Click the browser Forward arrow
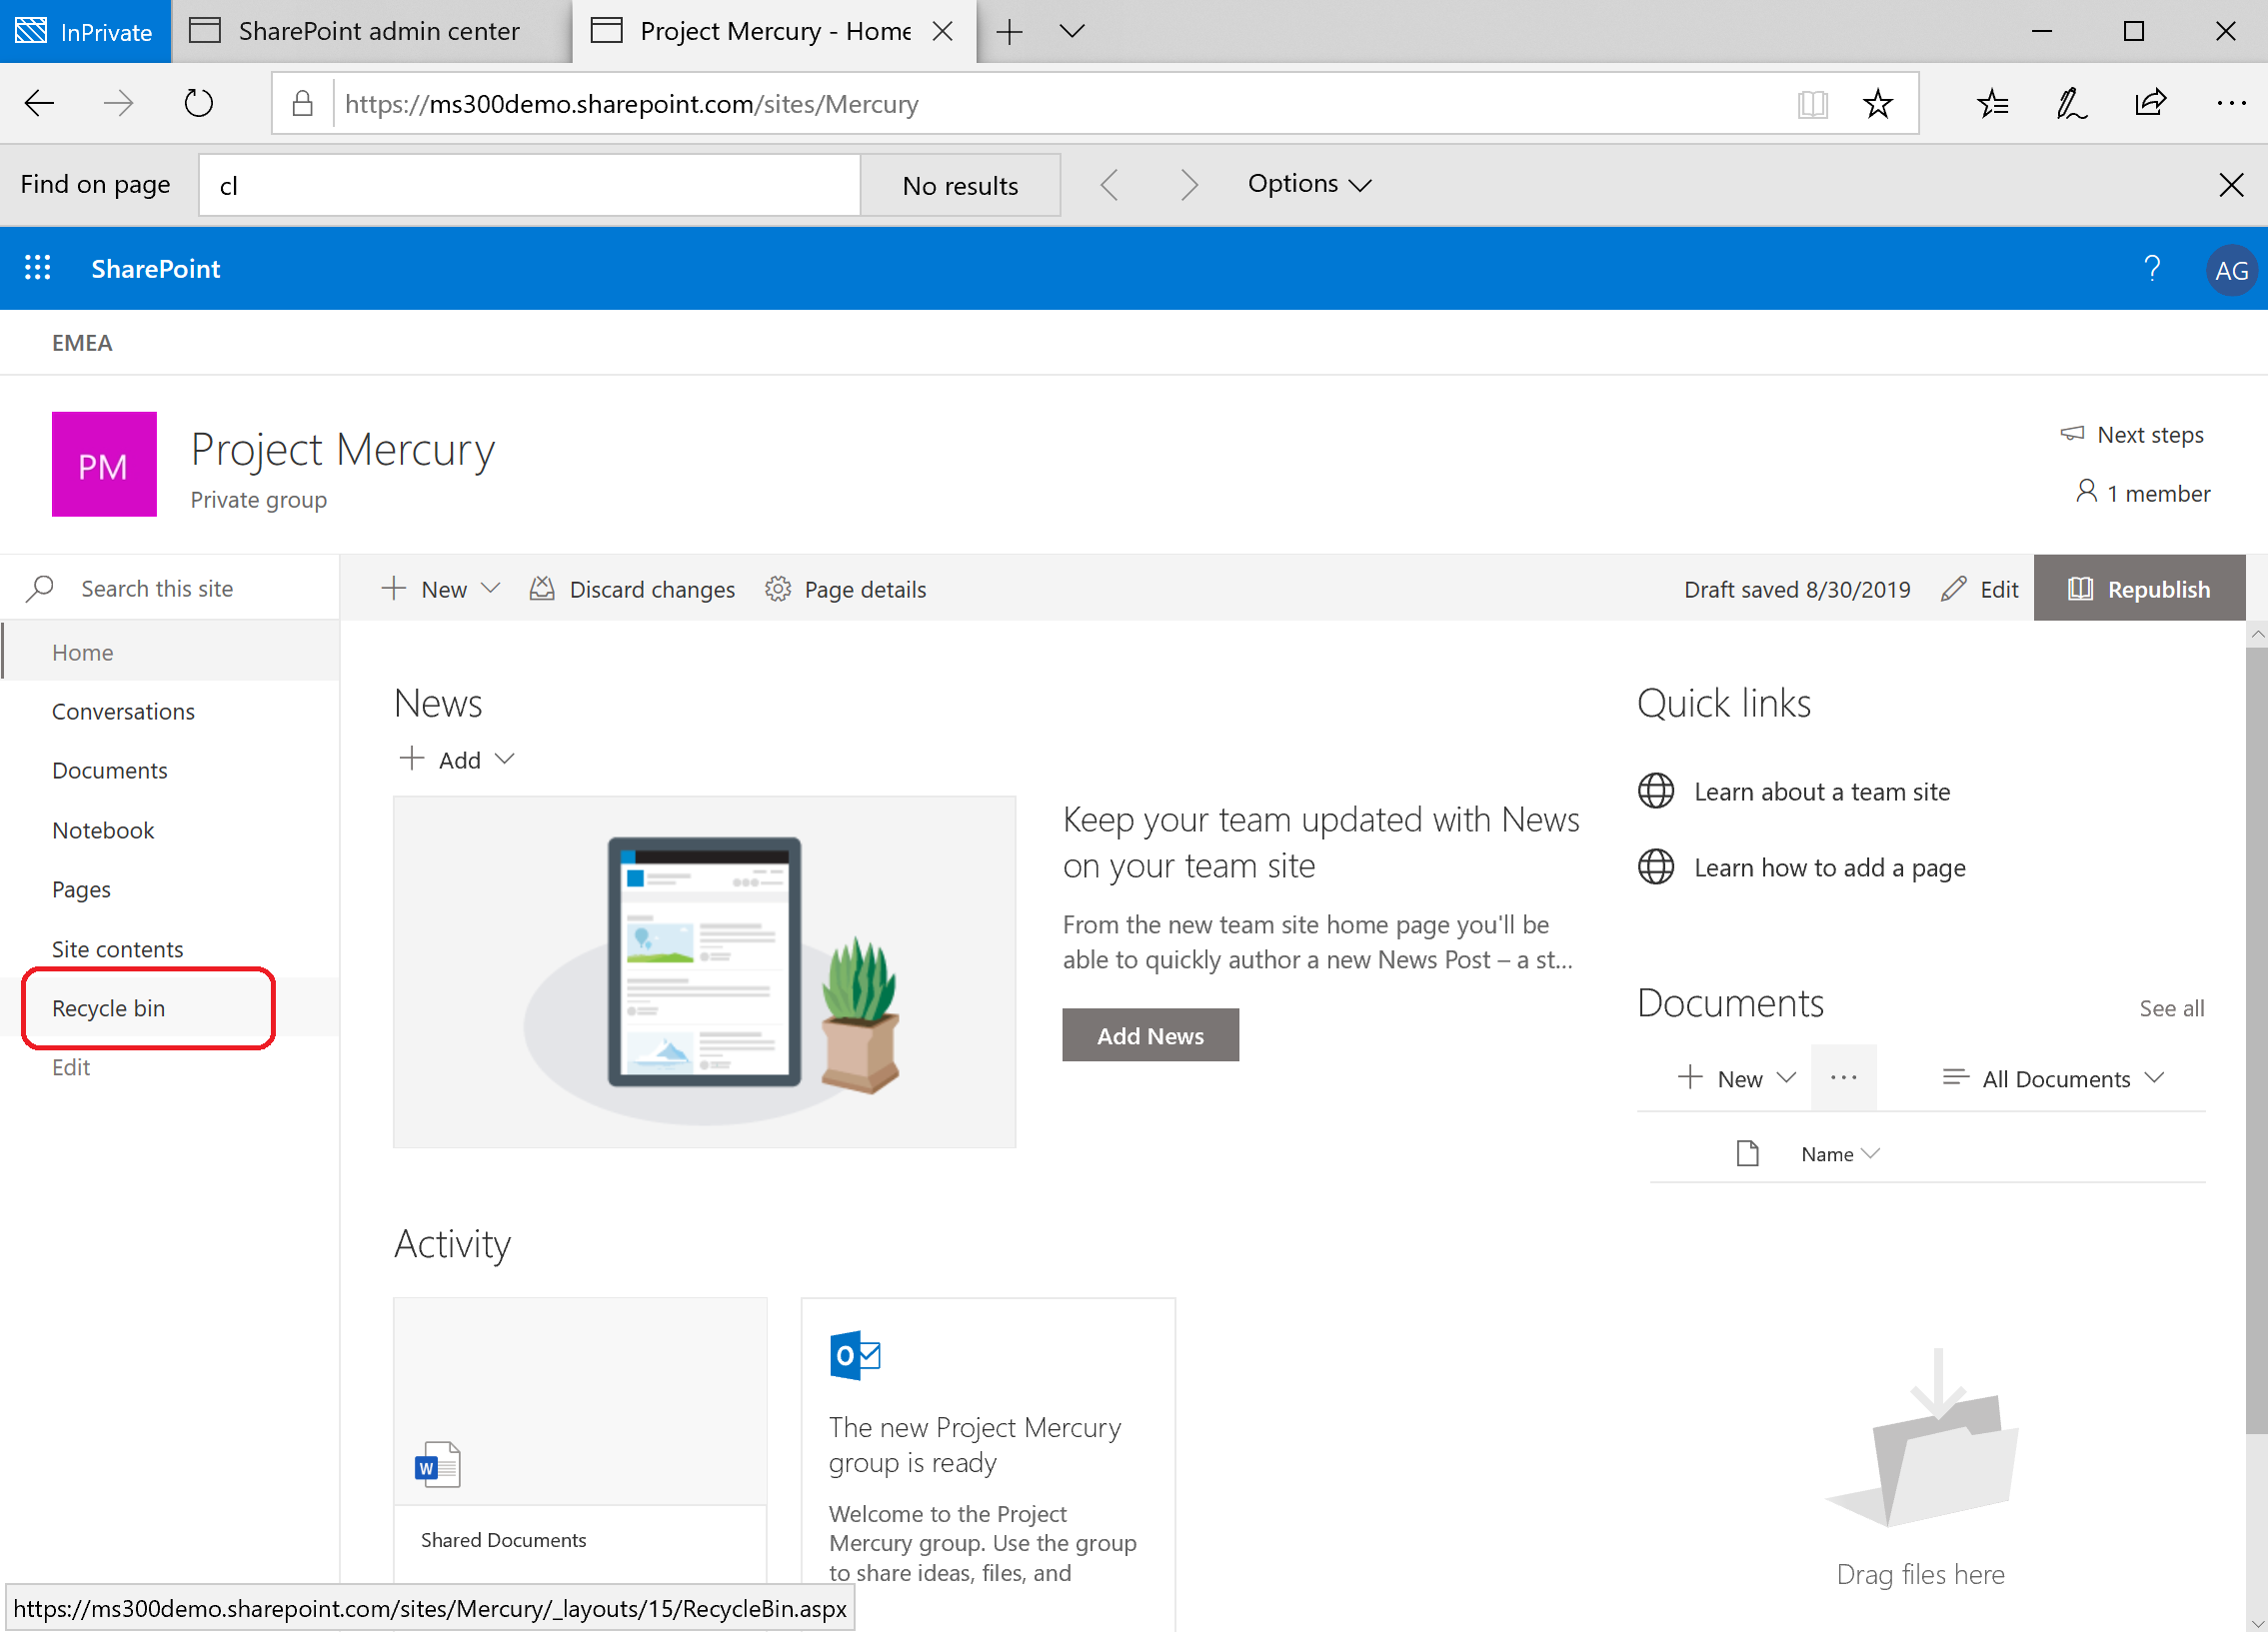Viewport: 2268px width, 1632px height. (118, 103)
